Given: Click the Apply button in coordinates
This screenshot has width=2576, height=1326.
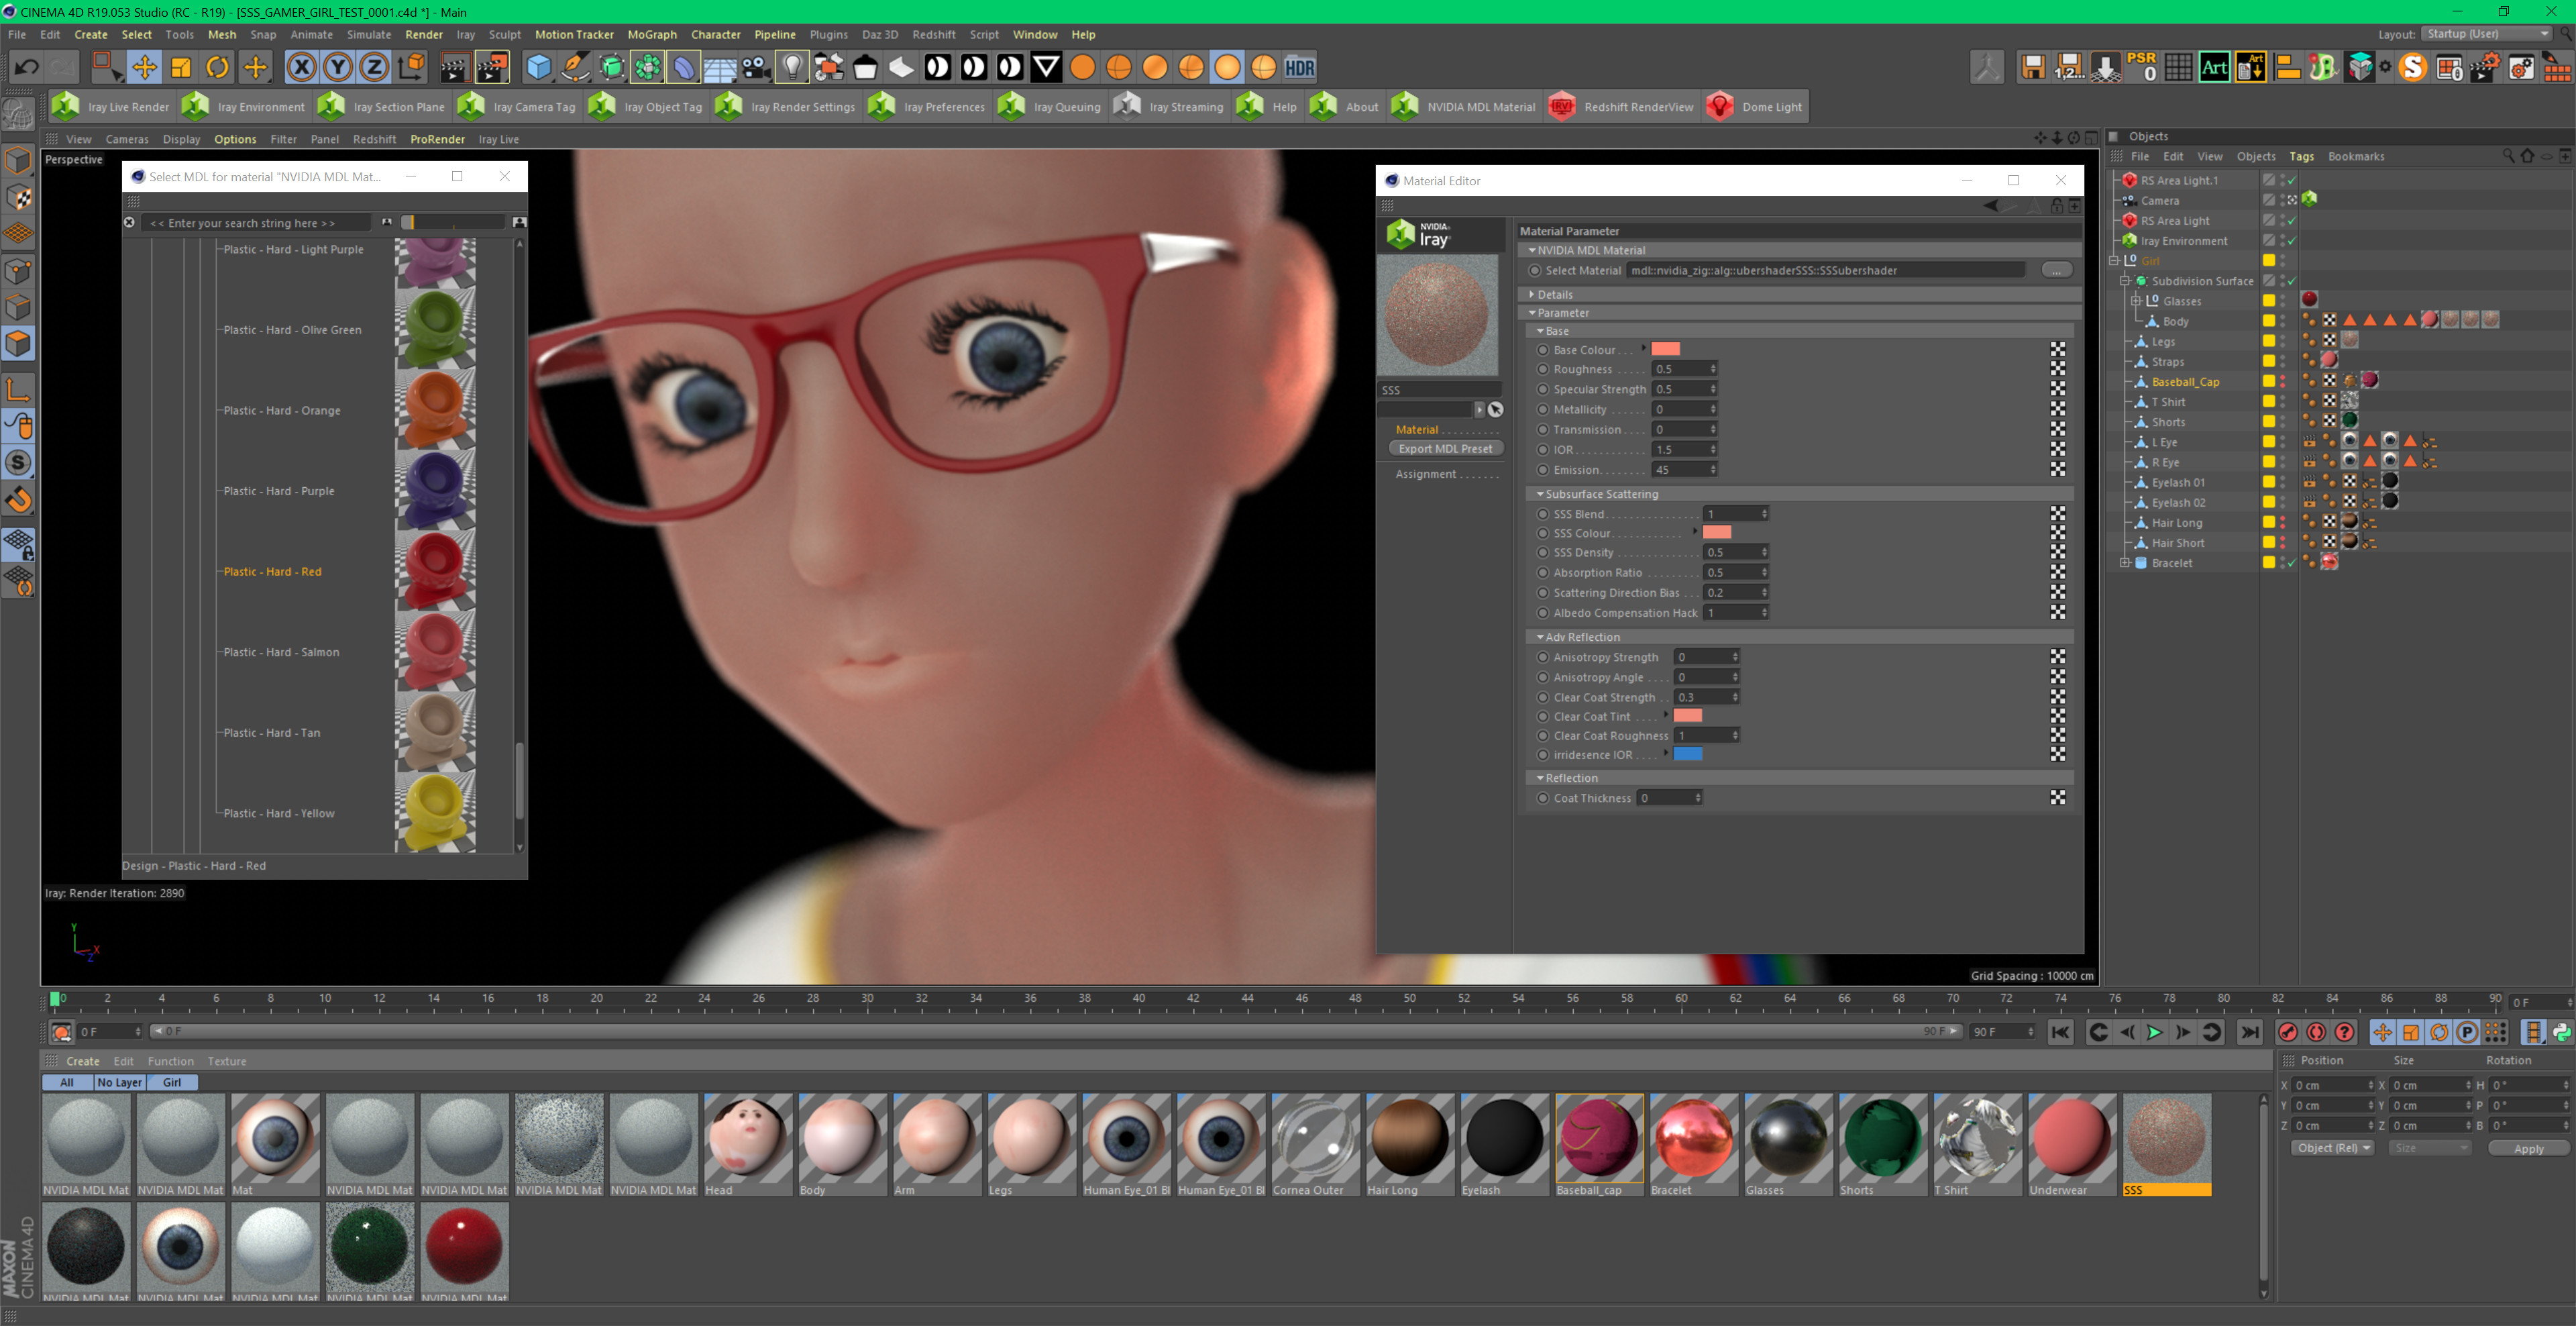Looking at the screenshot, I should (2528, 1148).
